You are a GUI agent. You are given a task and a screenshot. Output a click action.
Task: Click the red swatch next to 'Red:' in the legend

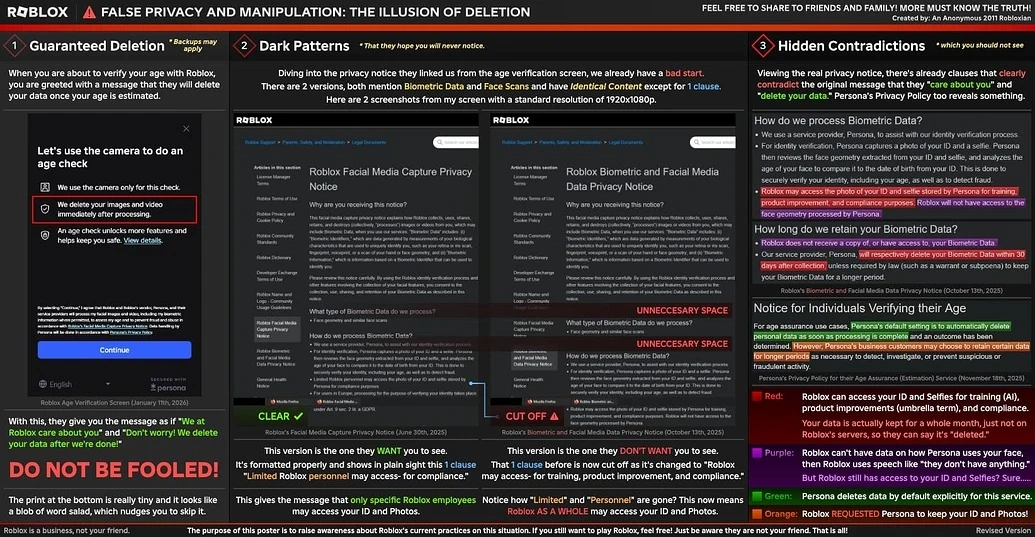click(757, 396)
